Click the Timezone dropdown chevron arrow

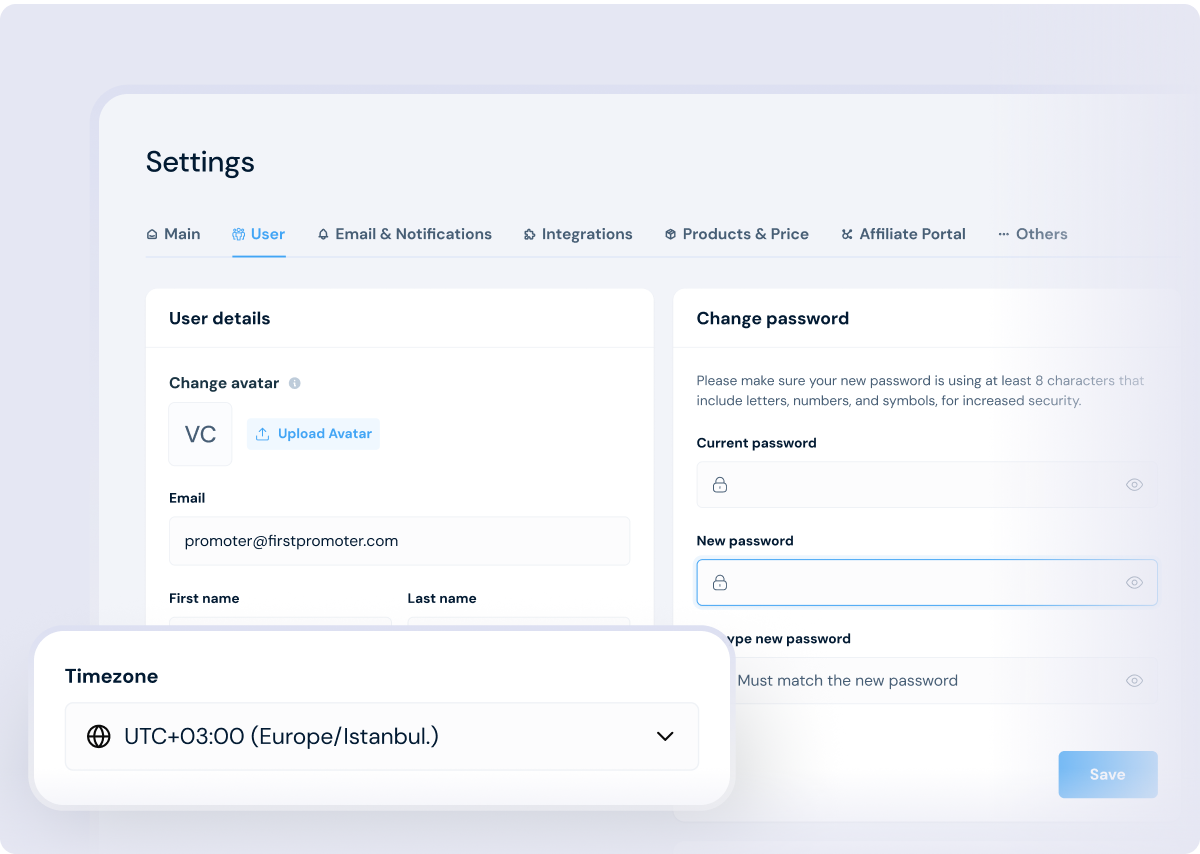(665, 736)
